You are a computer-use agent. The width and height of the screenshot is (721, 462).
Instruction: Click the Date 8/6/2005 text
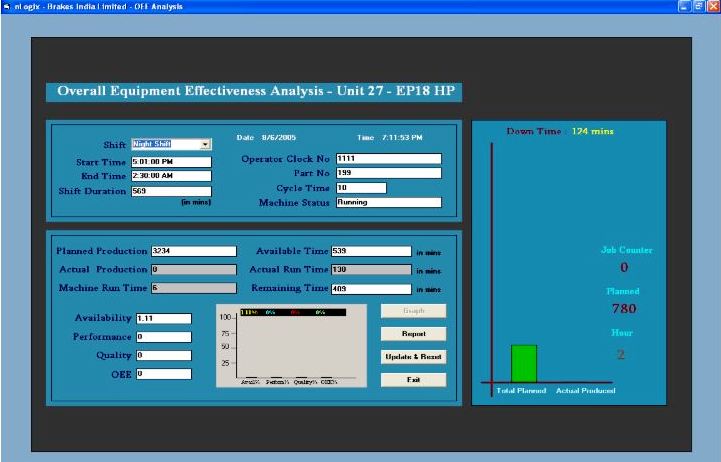click(x=266, y=137)
